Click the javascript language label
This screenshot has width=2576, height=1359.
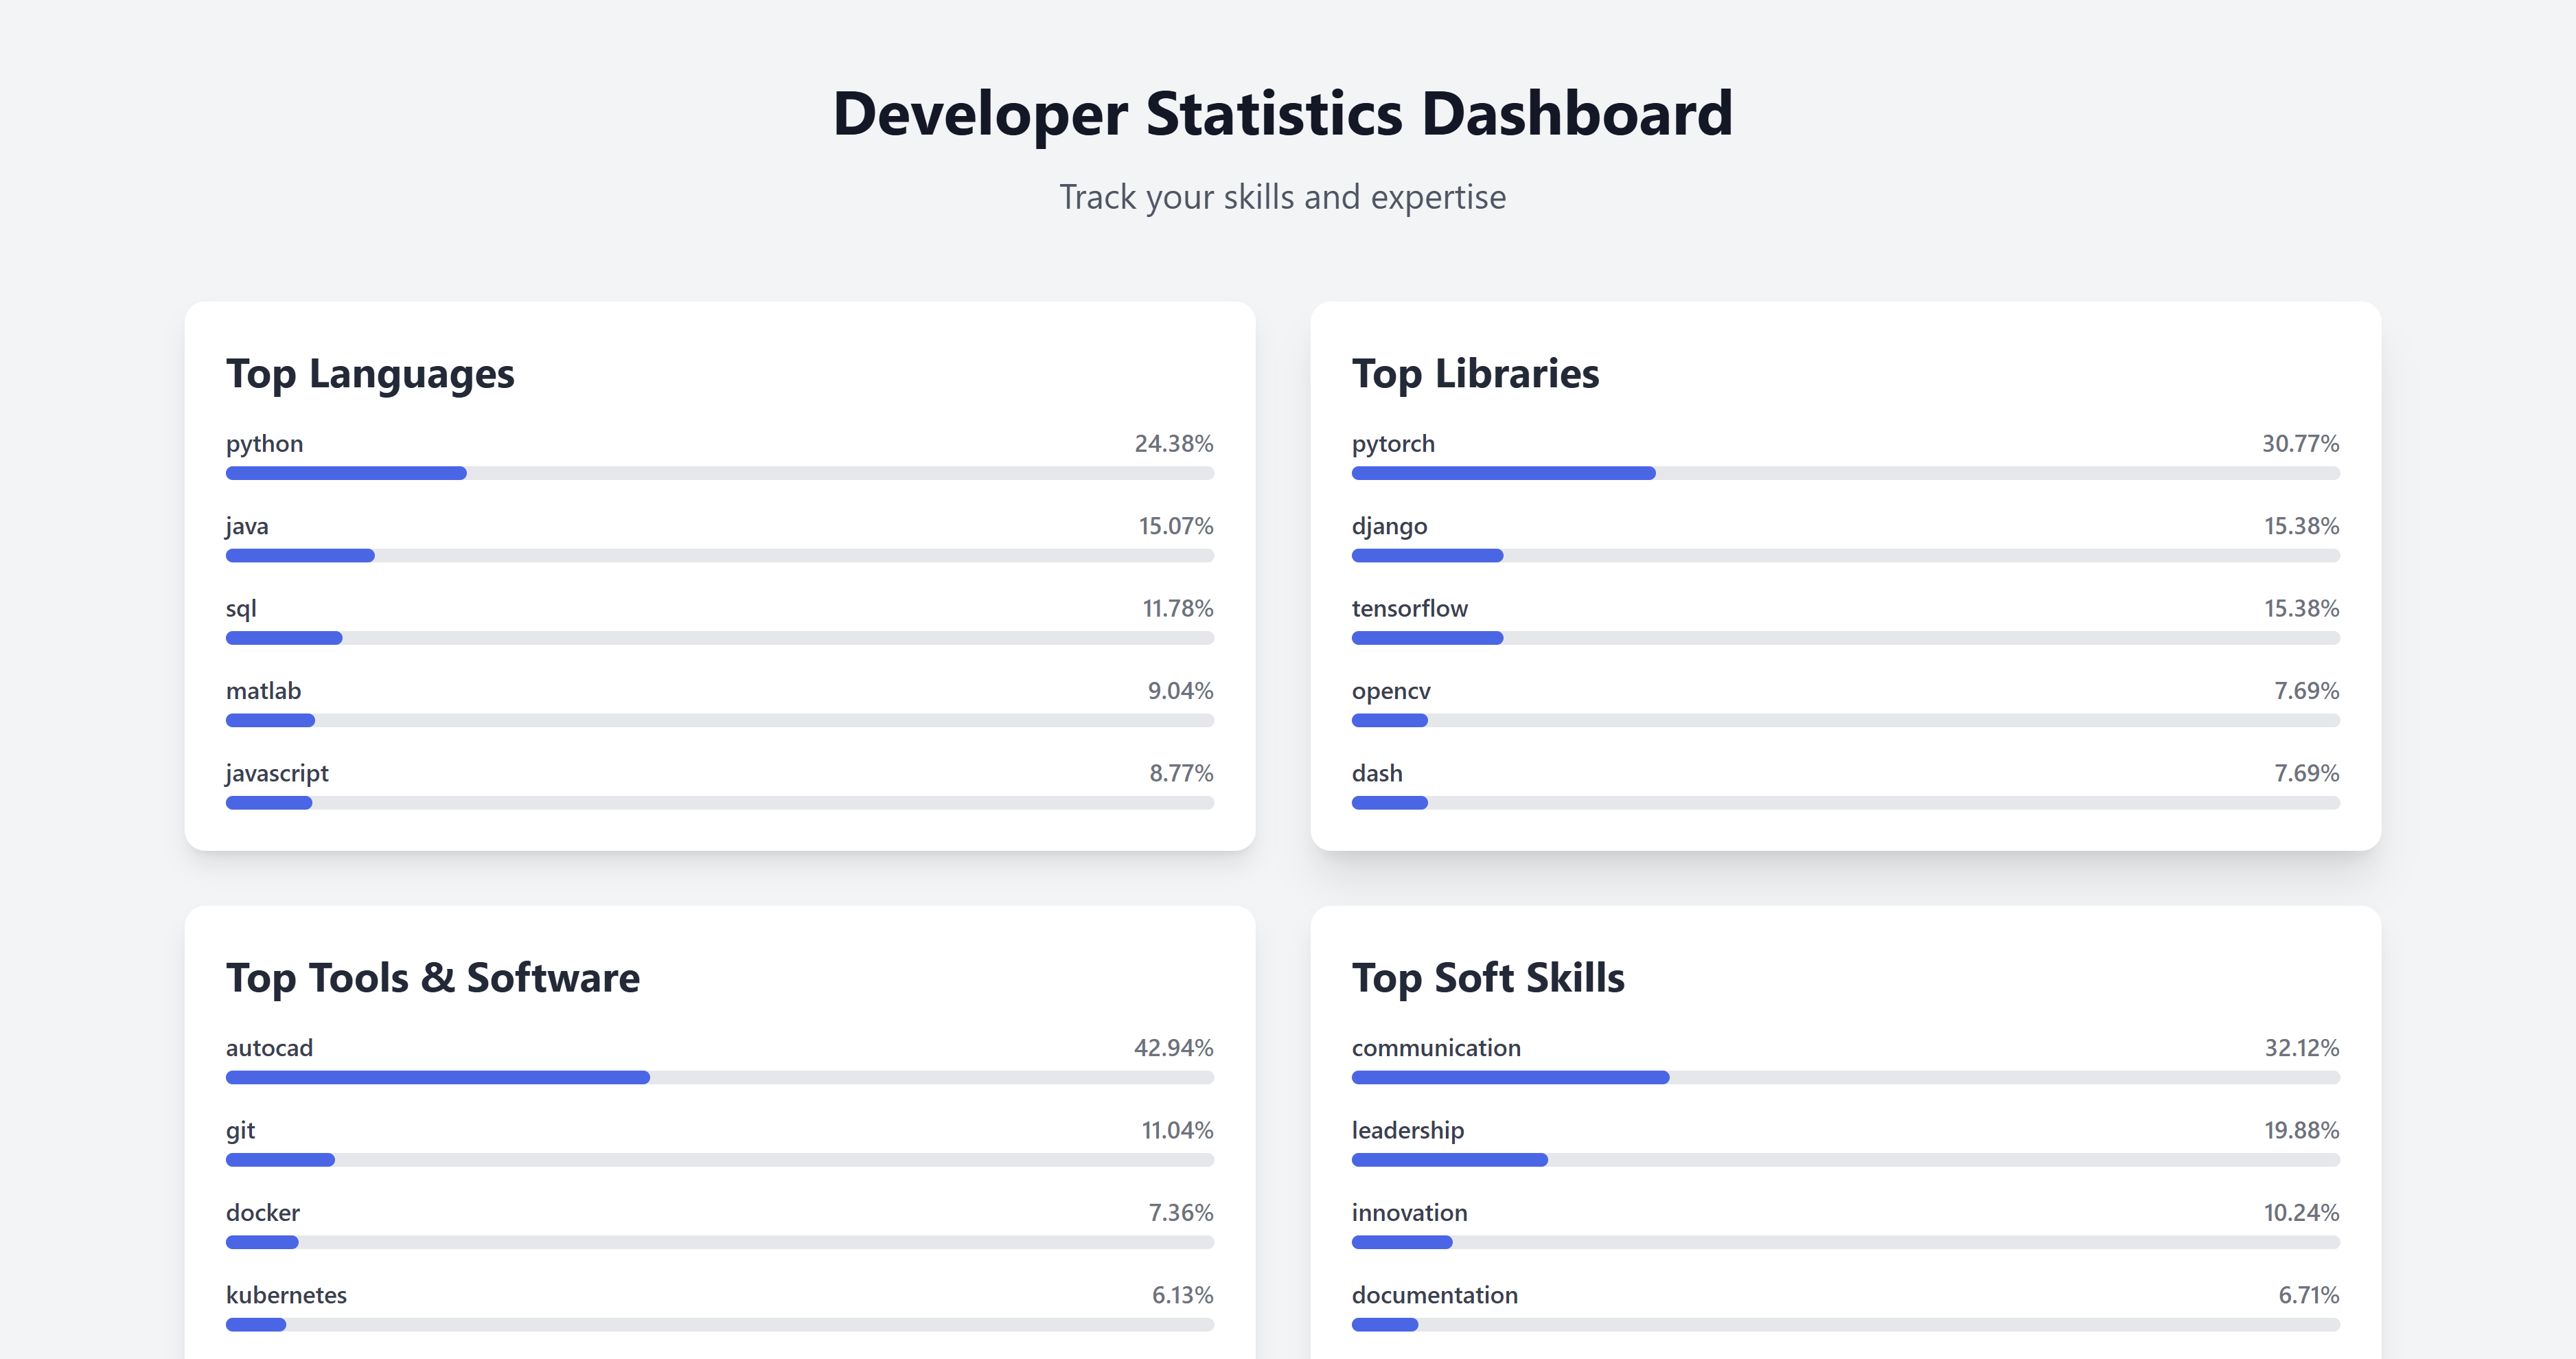(277, 773)
